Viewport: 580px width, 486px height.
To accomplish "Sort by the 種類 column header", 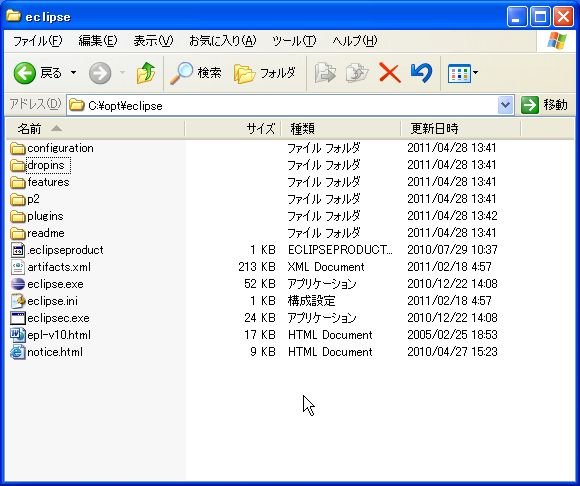I will point(341,129).
